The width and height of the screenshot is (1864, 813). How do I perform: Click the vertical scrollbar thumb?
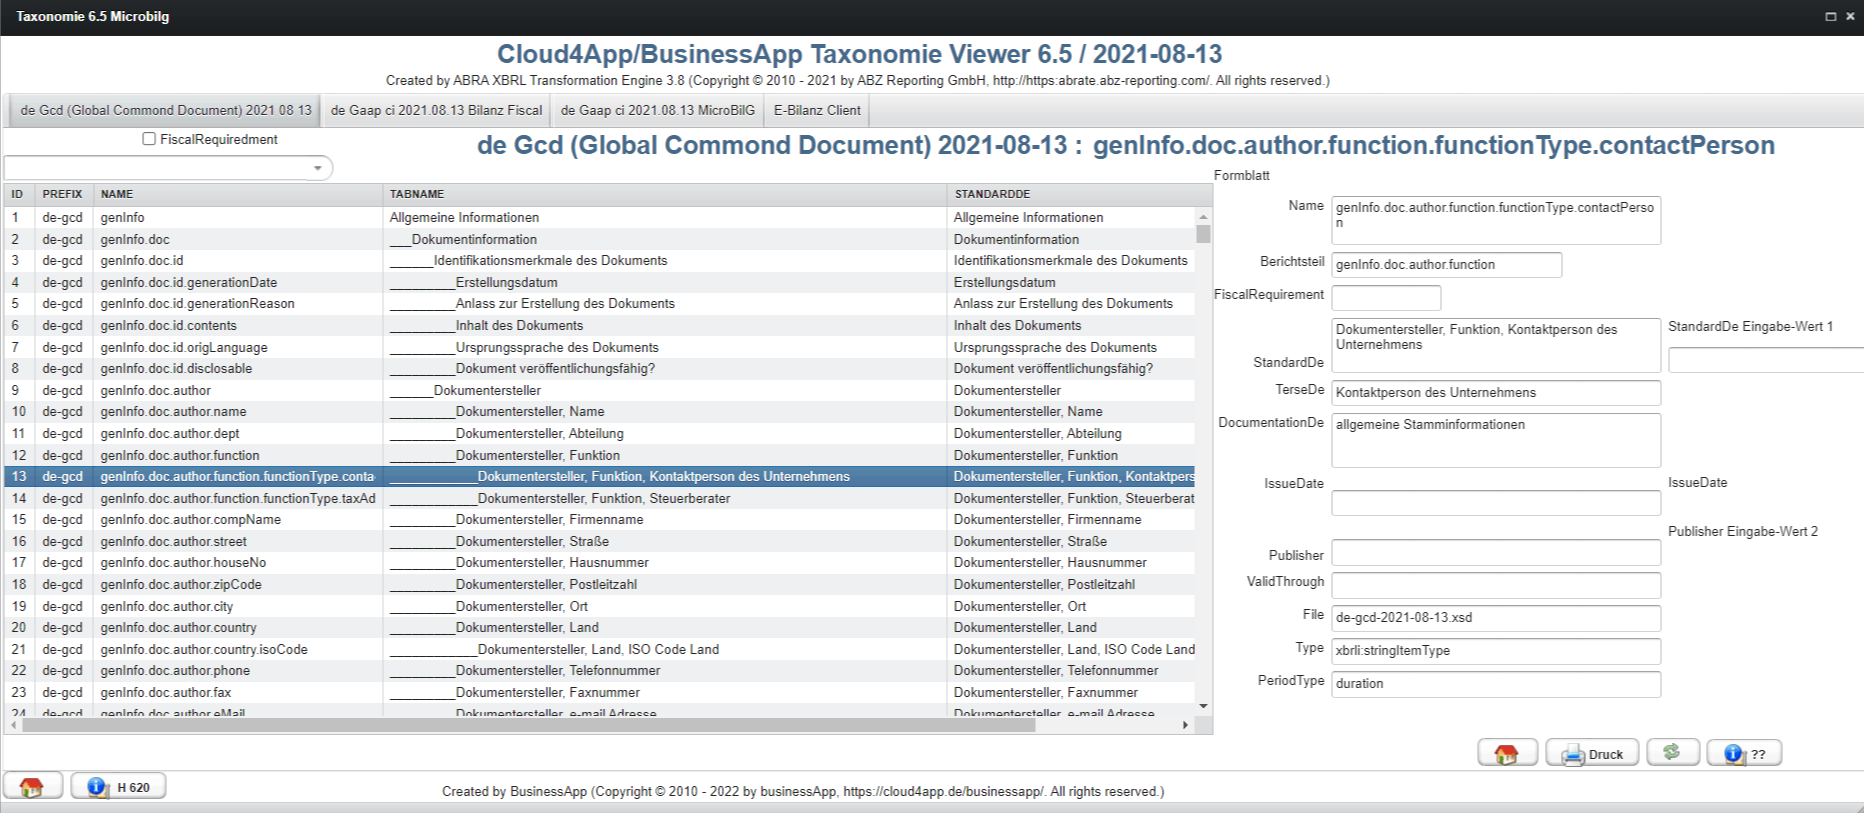(1203, 234)
